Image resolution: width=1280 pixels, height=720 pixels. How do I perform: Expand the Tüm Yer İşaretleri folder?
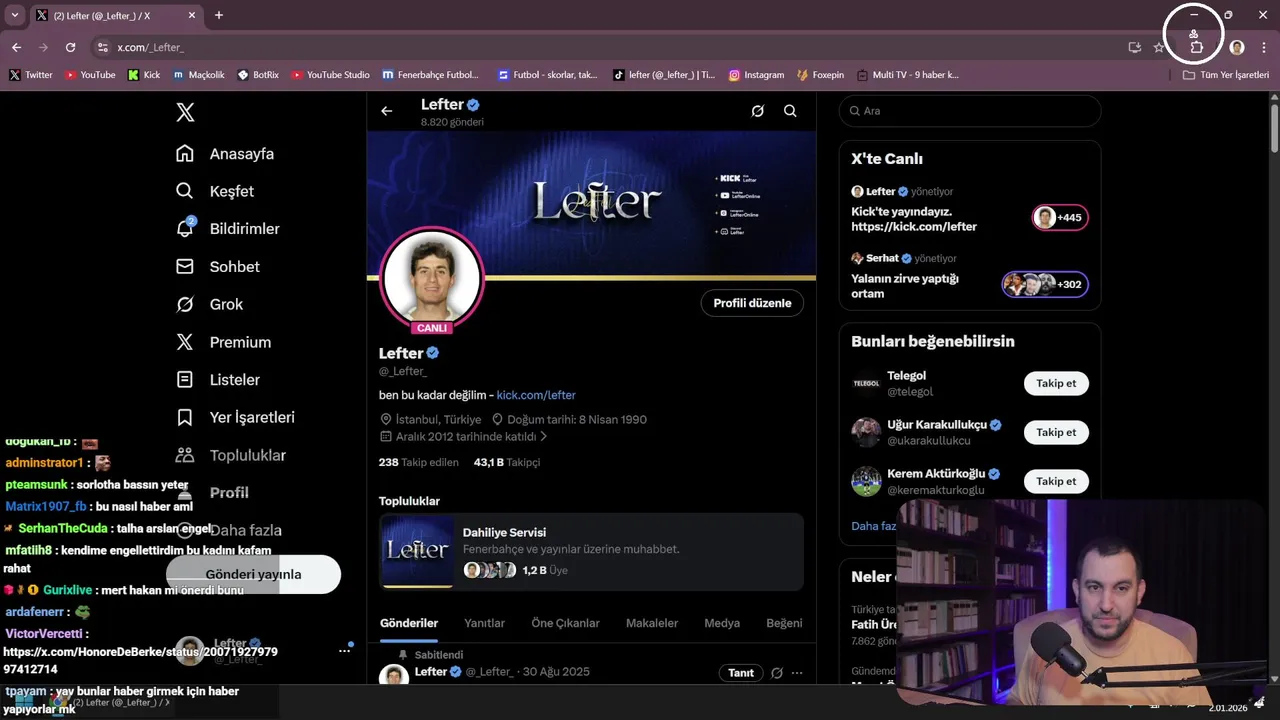pyautogui.click(x=1225, y=75)
